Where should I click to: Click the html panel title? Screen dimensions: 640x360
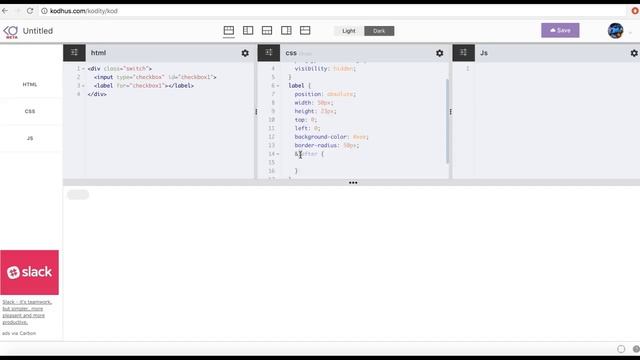pyautogui.click(x=98, y=53)
